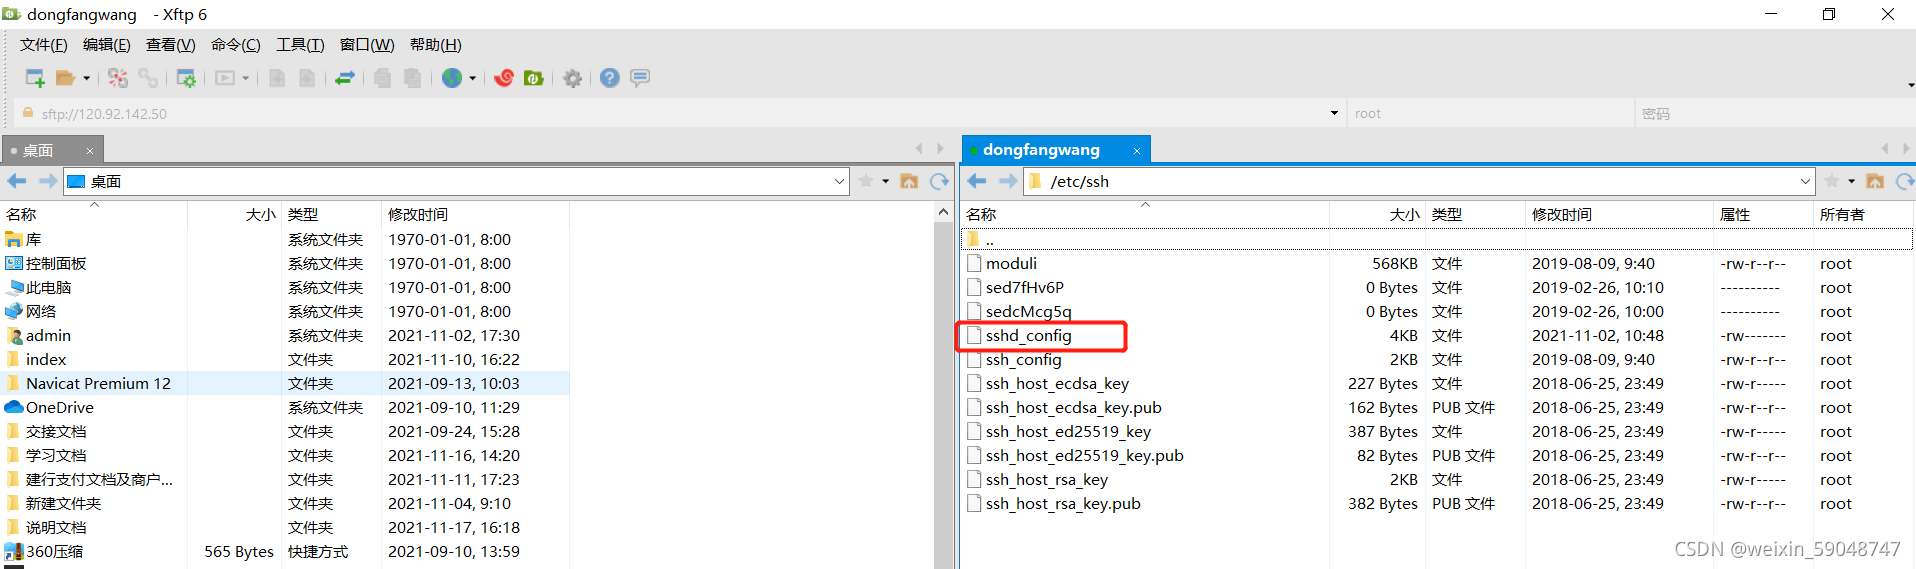Open the local pane bookmark dropdown arrow
This screenshot has width=1916, height=569.
click(x=886, y=181)
